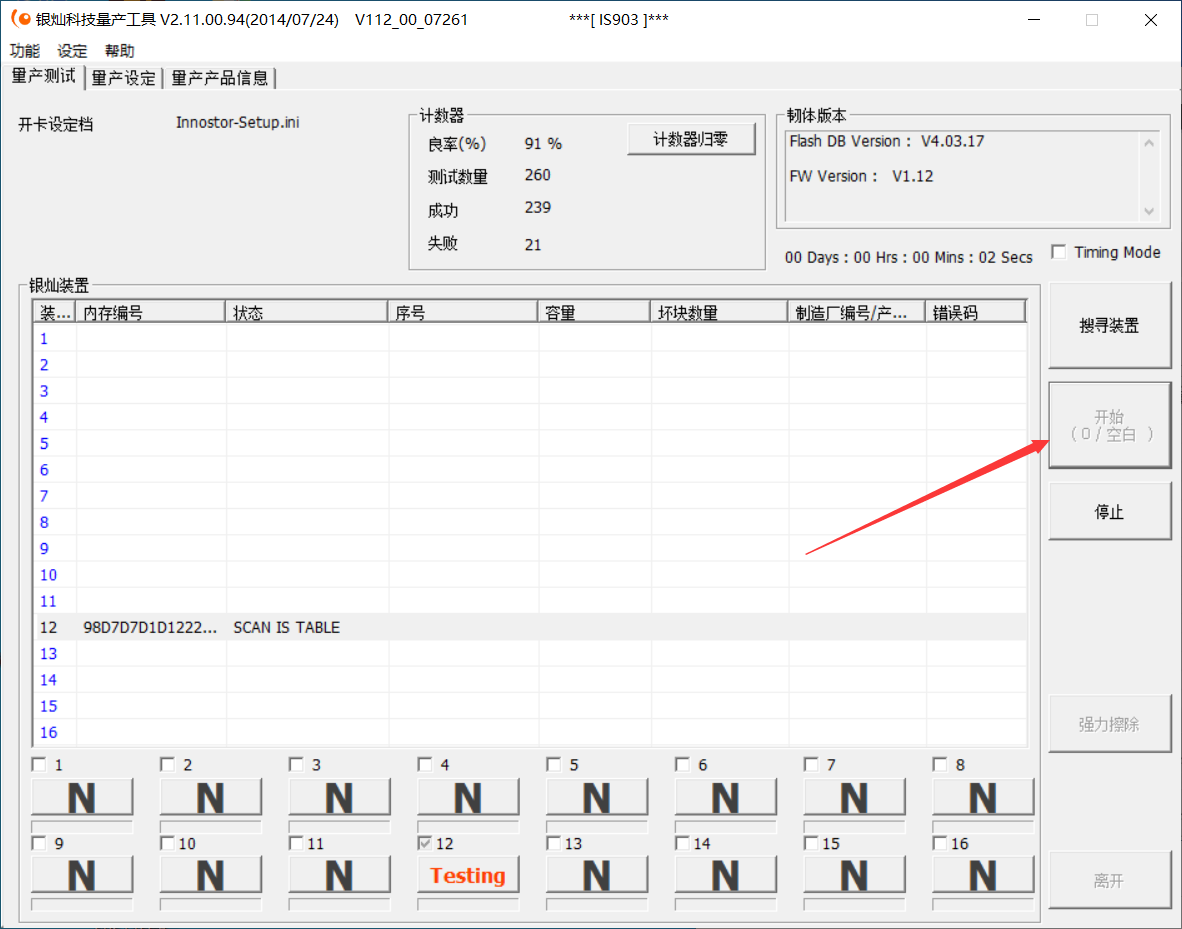Check the port 9 checkbox
Screen dimensions: 1182x929
tap(39, 843)
